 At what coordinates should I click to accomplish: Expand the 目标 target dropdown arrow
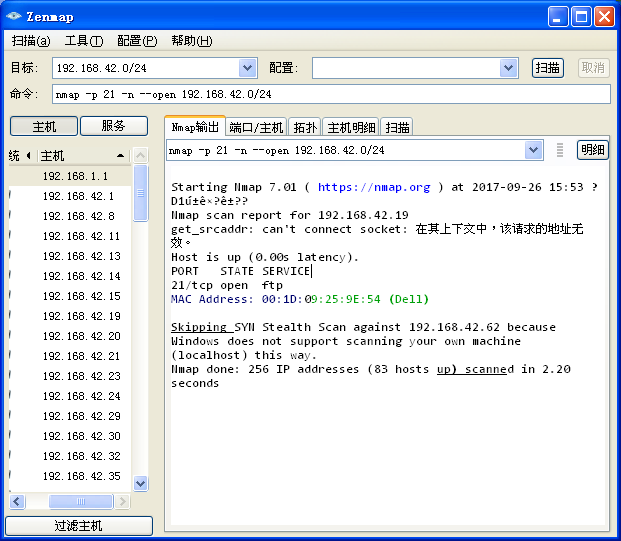pyautogui.click(x=248, y=68)
